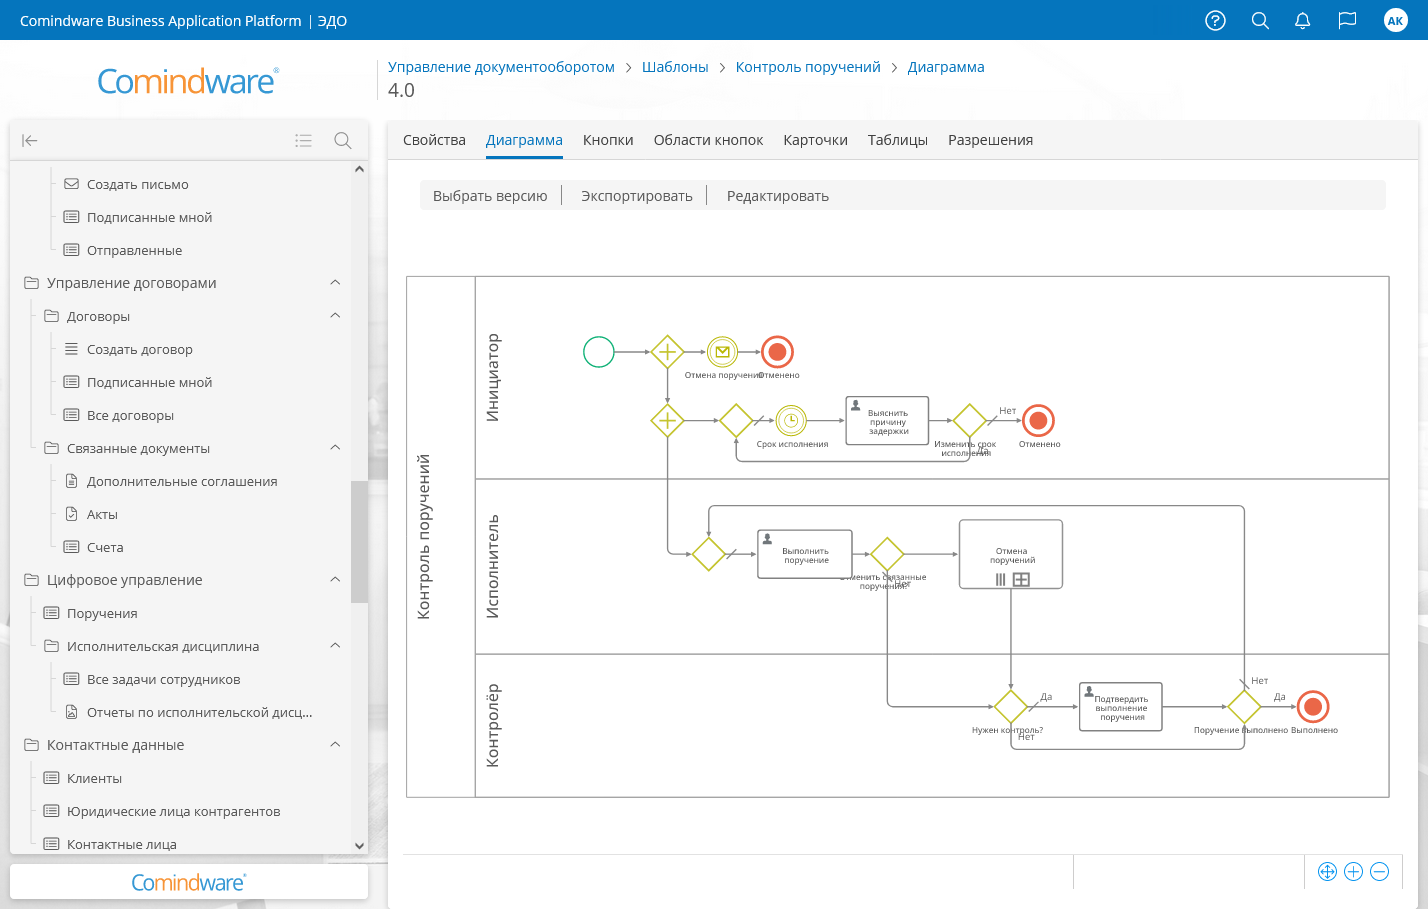Open 'Юридические лица контрагентов' item

(x=173, y=811)
